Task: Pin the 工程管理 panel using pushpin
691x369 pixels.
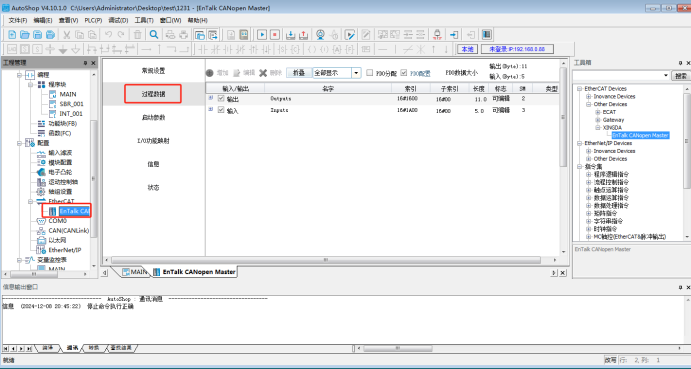Action: tap(85, 63)
